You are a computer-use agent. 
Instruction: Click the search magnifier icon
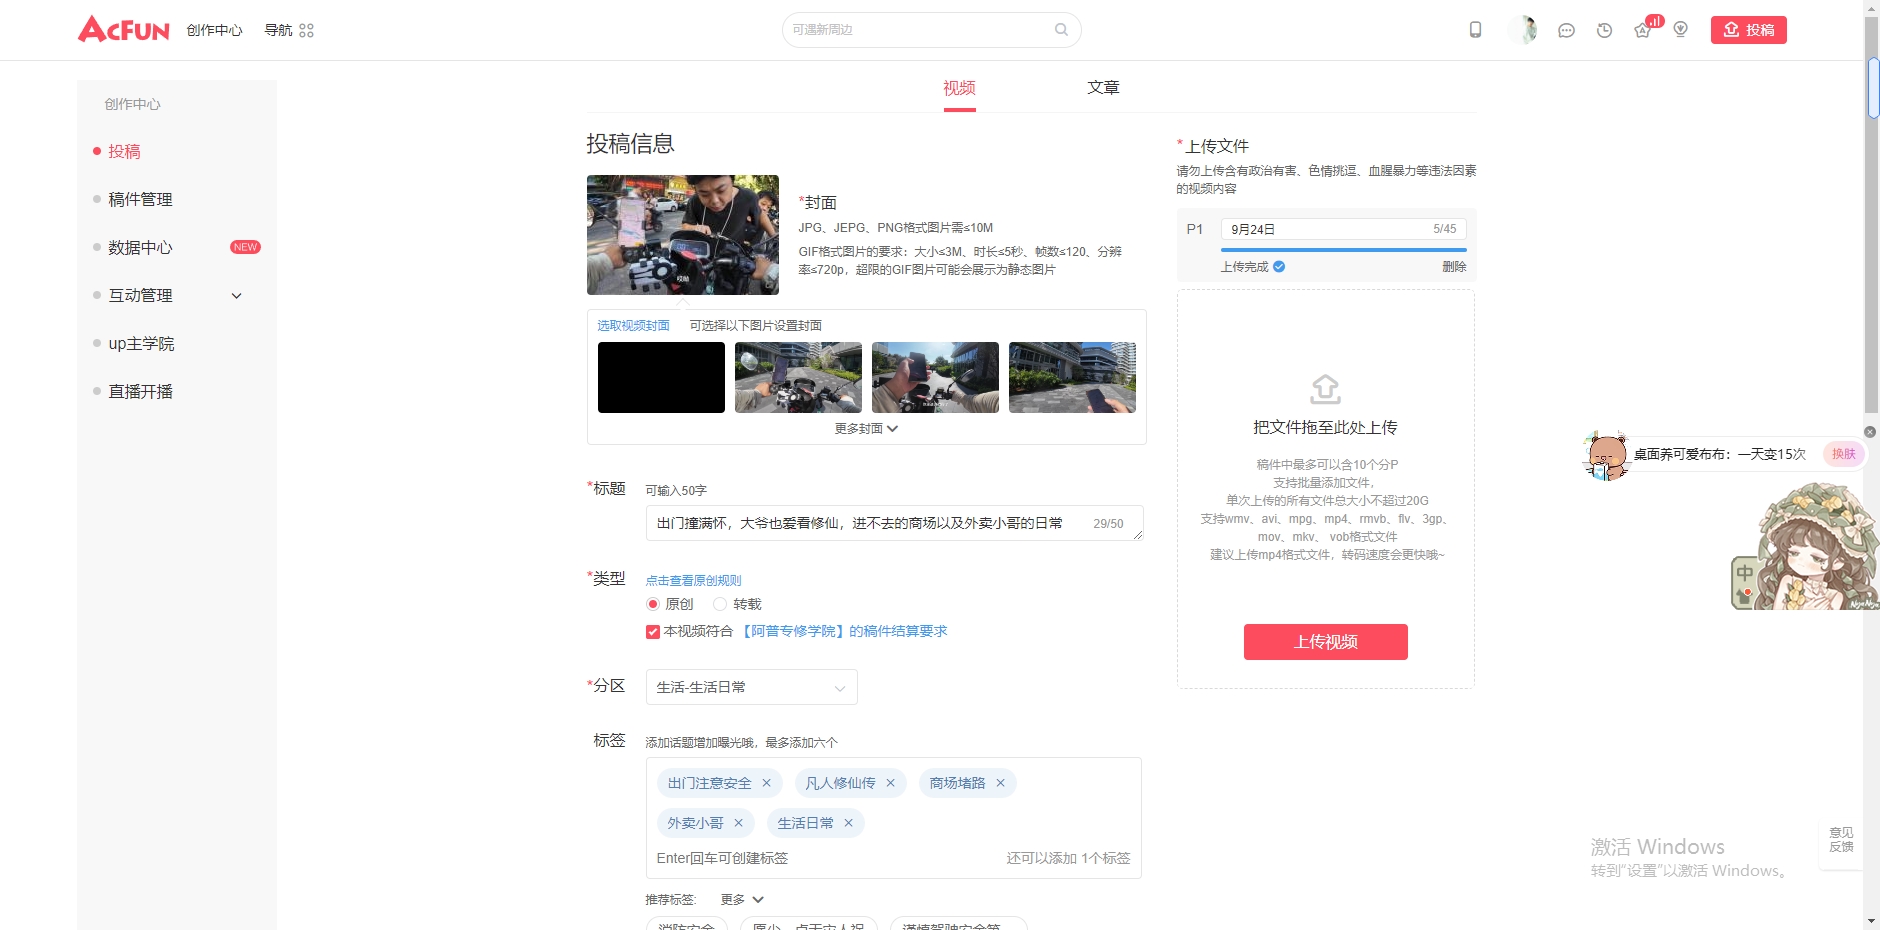[x=1061, y=30]
